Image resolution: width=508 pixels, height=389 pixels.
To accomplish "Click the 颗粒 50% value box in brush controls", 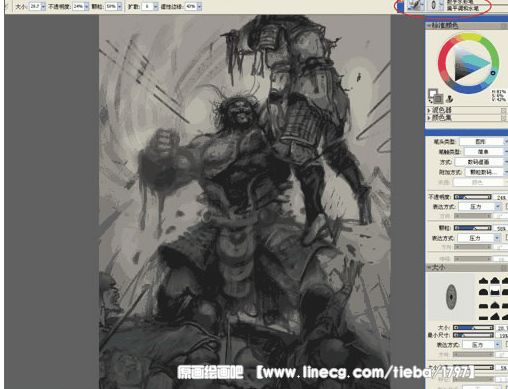I will (501, 228).
